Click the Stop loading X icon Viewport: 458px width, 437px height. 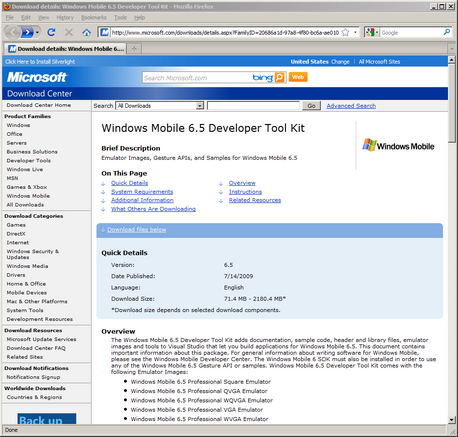point(69,32)
